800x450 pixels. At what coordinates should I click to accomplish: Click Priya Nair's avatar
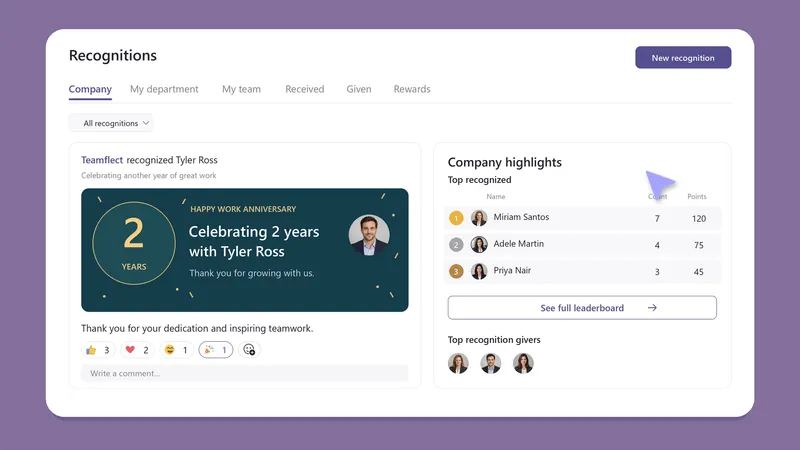479,271
